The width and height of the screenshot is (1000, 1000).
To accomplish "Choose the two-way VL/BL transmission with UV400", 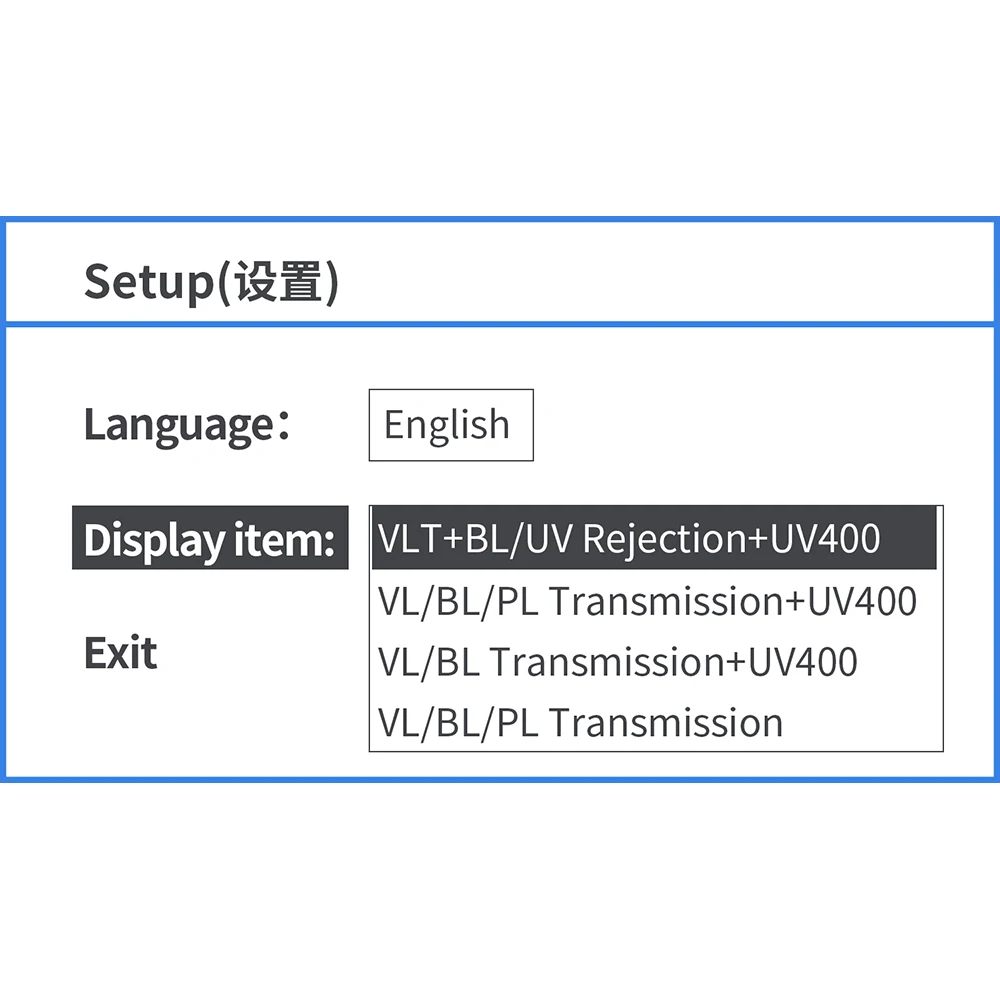I will coord(618,662).
